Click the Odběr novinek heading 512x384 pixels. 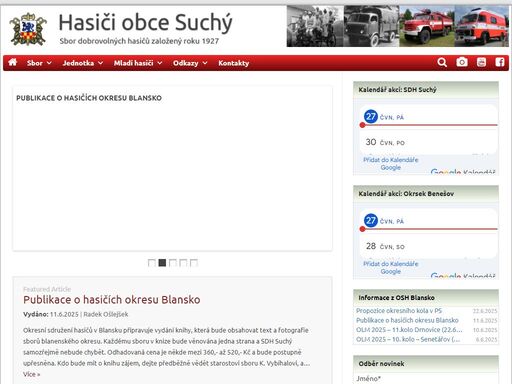tap(381, 364)
